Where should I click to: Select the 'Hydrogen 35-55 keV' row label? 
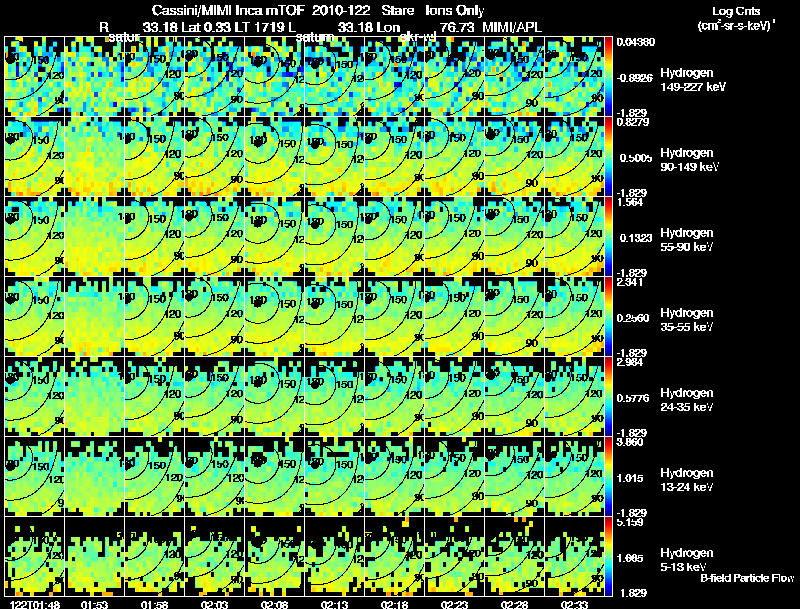(x=687, y=320)
